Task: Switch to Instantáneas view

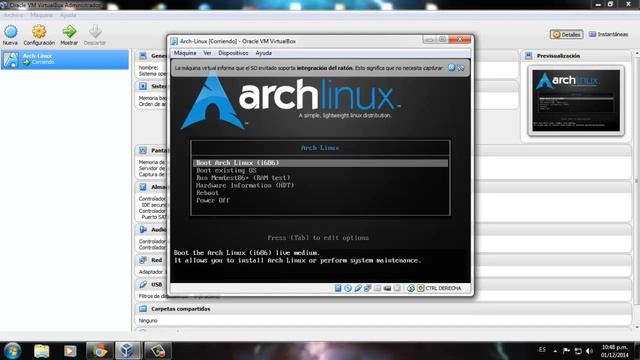Action: (x=608, y=35)
